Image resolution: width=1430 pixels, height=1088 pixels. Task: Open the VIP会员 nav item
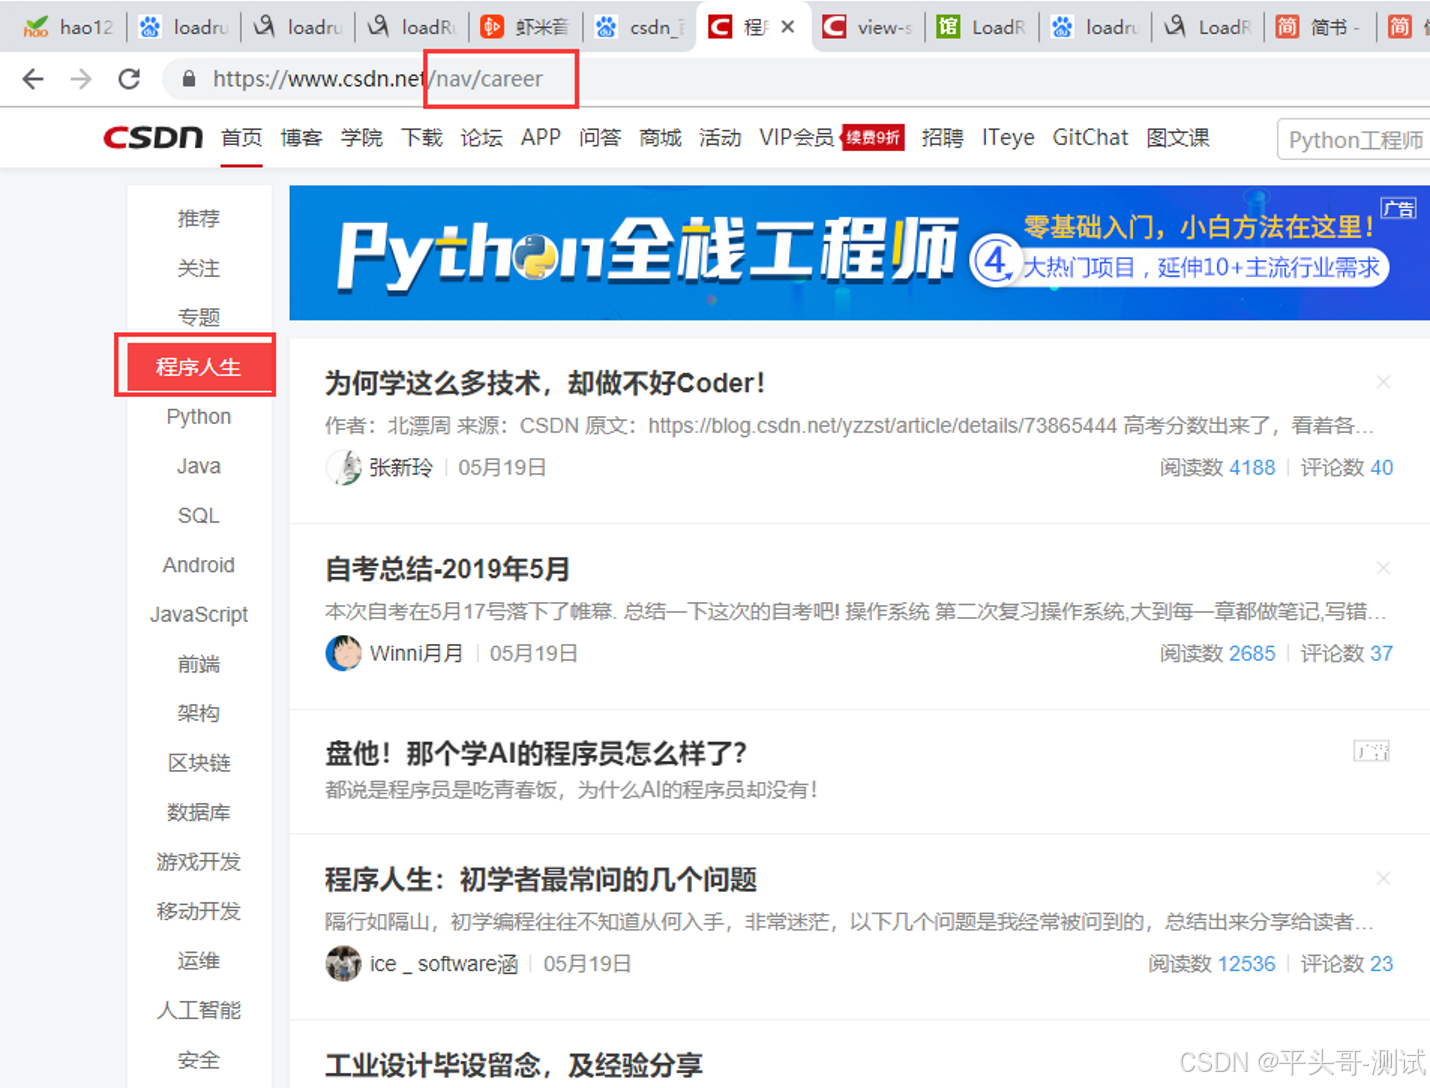(x=796, y=138)
